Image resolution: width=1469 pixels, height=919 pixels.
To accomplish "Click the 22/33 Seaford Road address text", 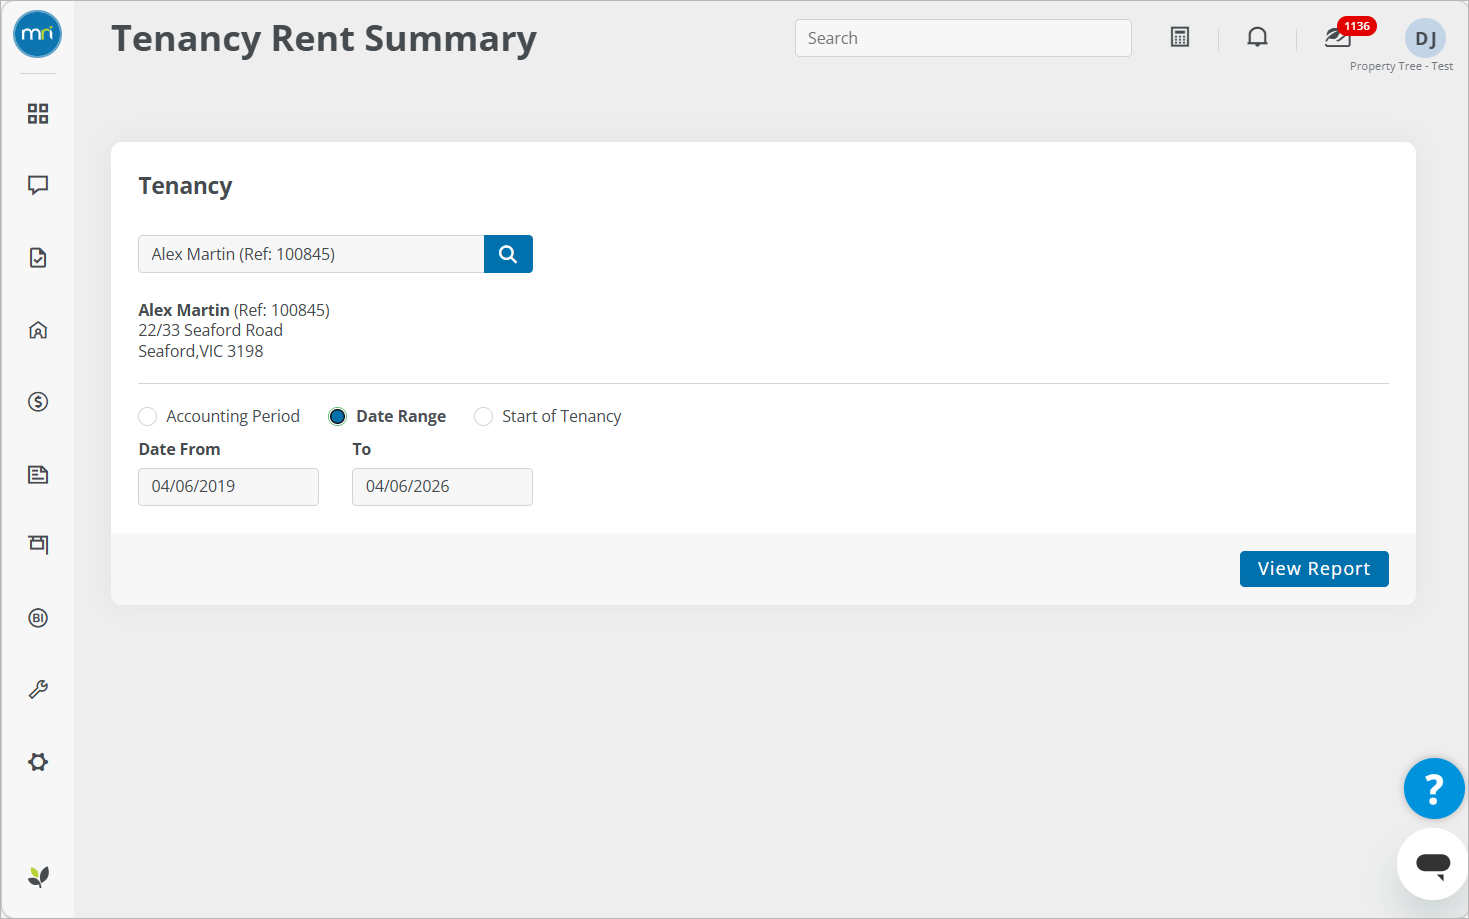I will (211, 330).
